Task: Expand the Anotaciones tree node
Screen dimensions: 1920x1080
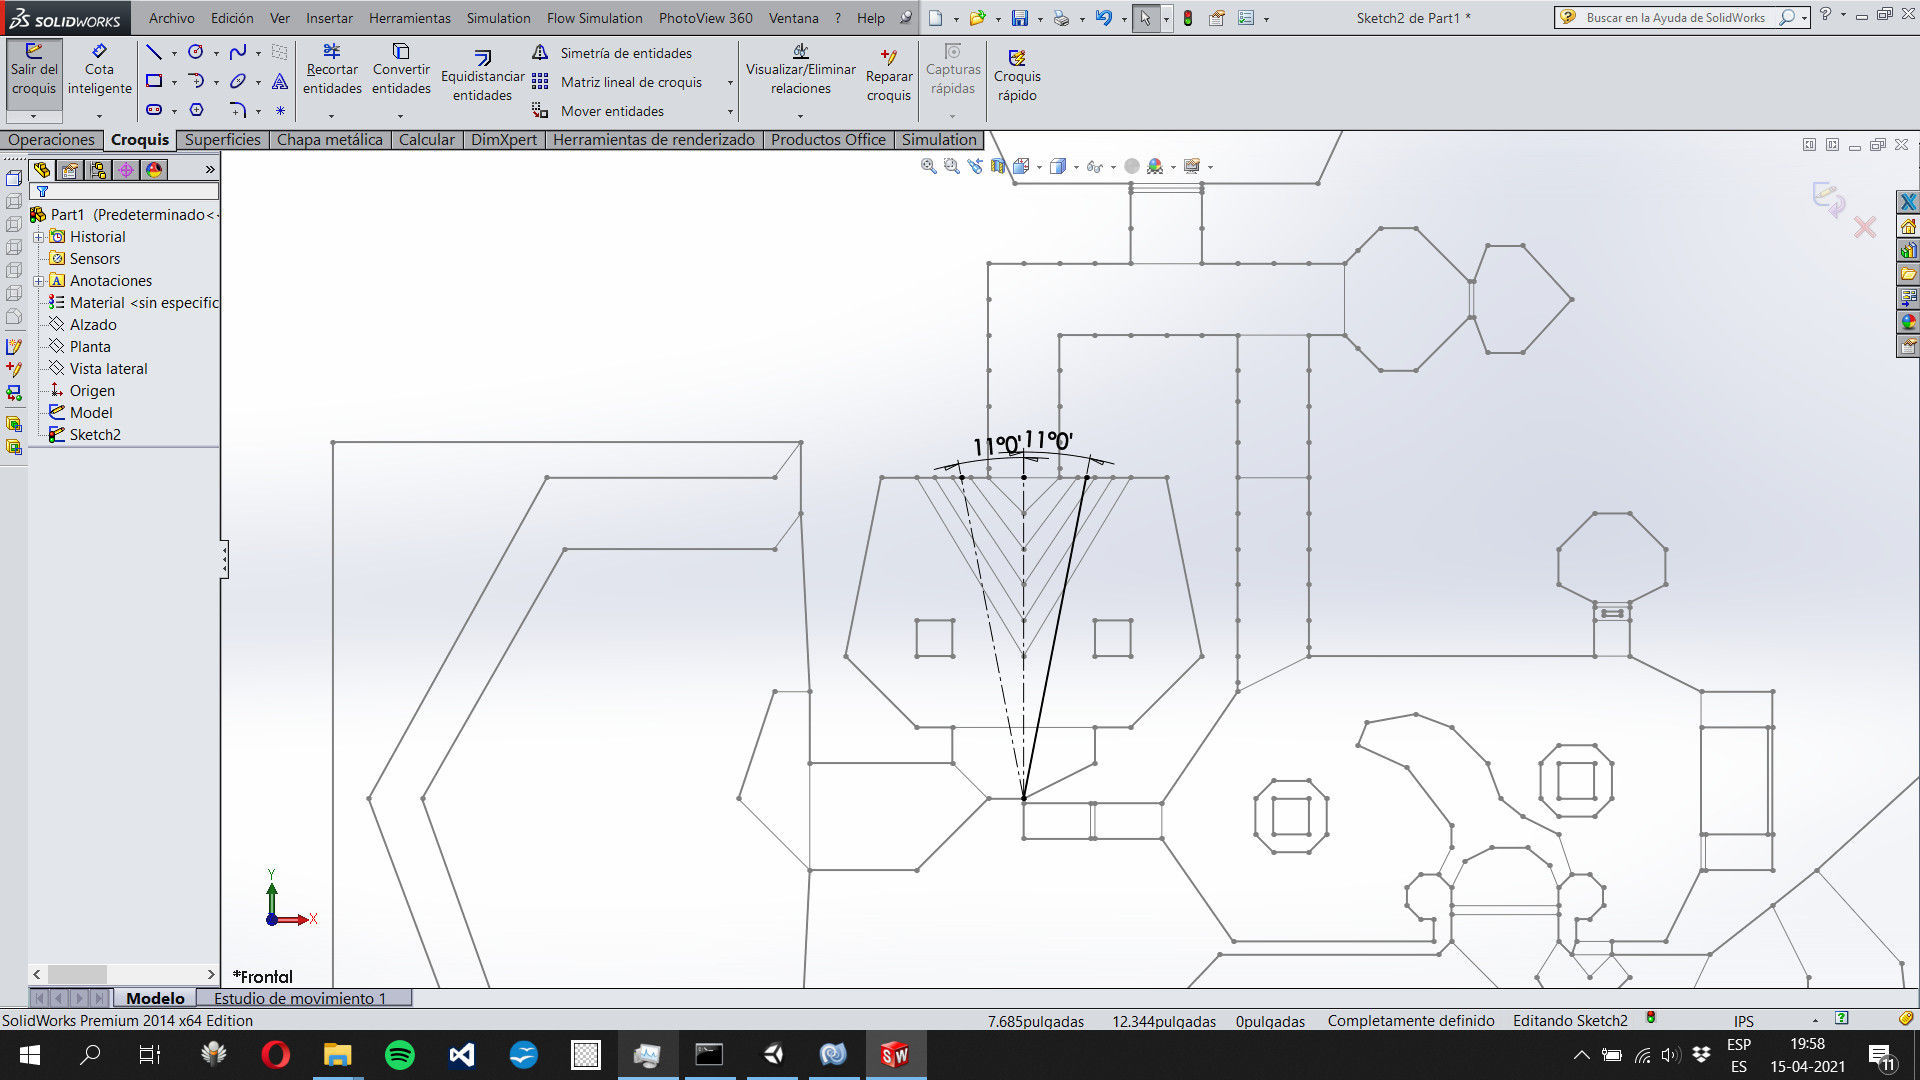Action: (38, 281)
